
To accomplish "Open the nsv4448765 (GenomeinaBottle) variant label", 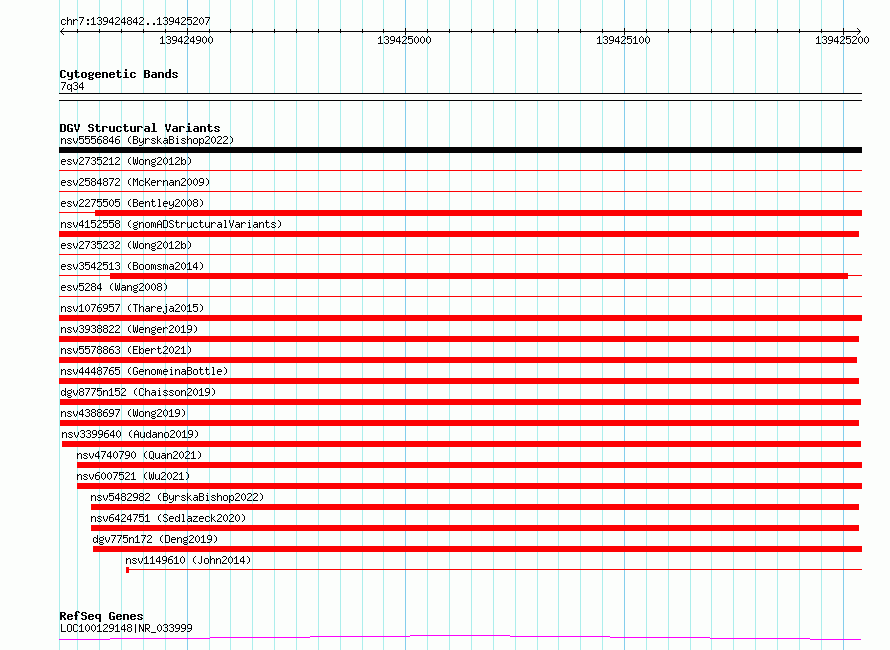I will click(x=144, y=371).
